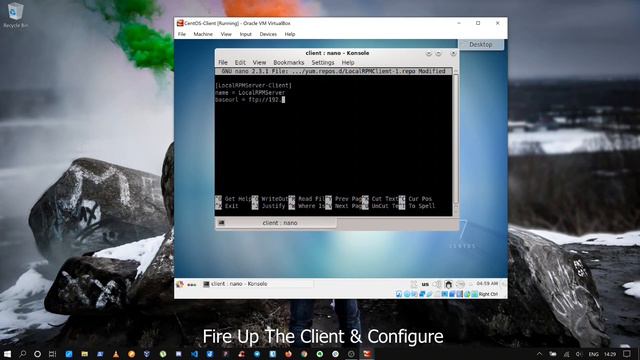The width and height of the screenshot is (640, 360).
Task: Open Recycle Bin desktop icon
Action: point(16,15)
